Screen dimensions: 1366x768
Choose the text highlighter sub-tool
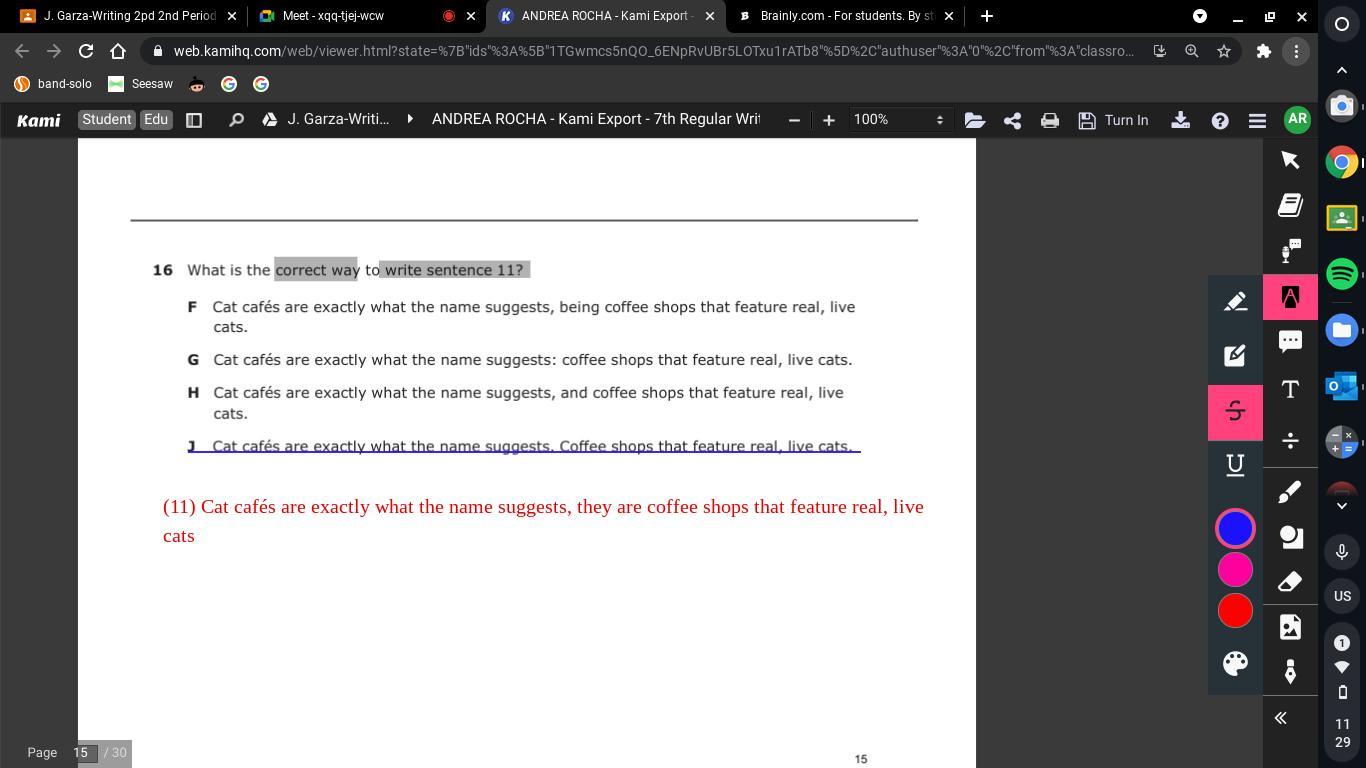[x=1235, y=301]
